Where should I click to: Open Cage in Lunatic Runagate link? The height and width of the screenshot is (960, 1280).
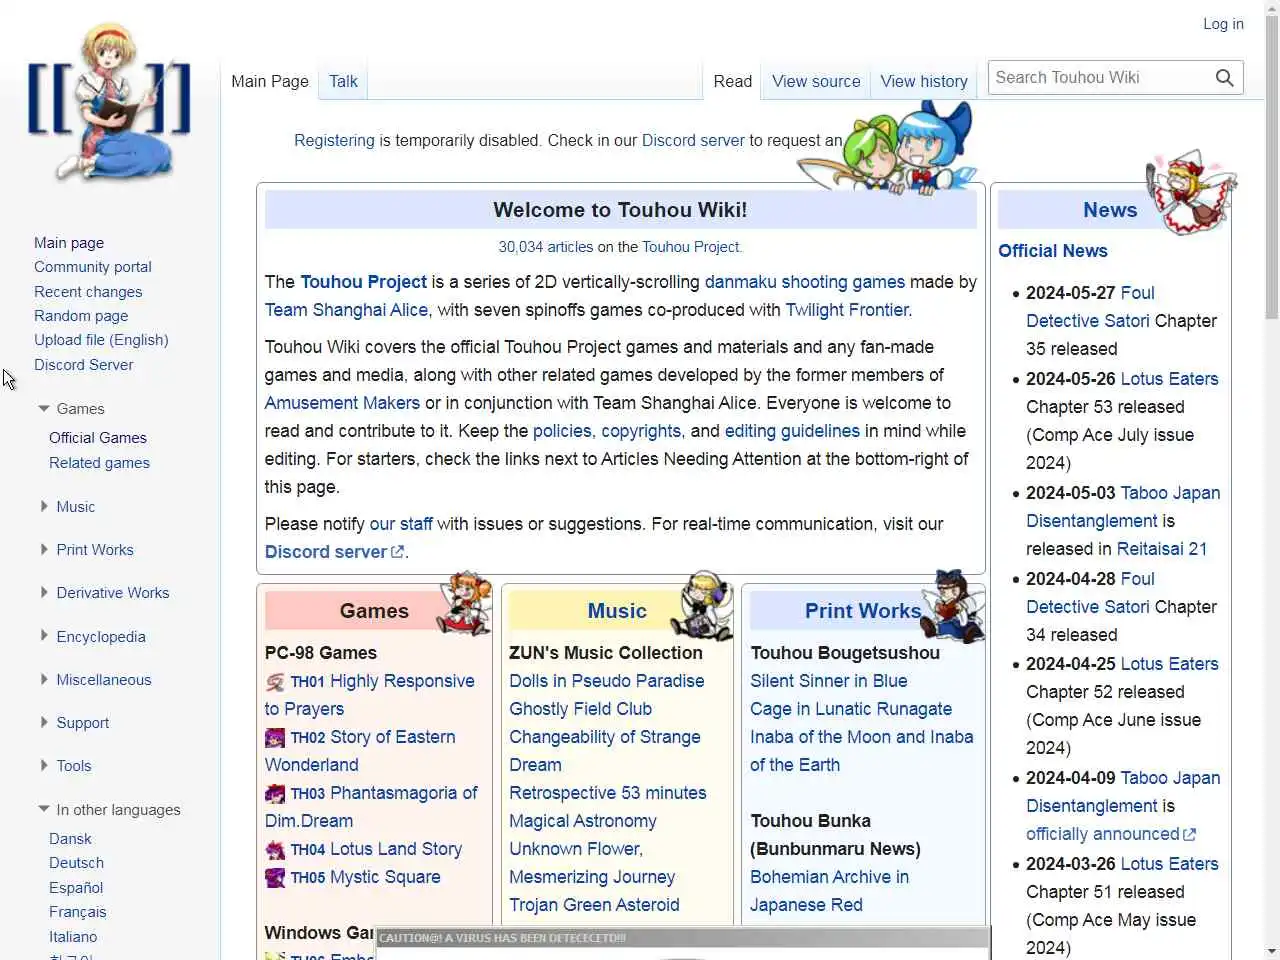(851, 709)
